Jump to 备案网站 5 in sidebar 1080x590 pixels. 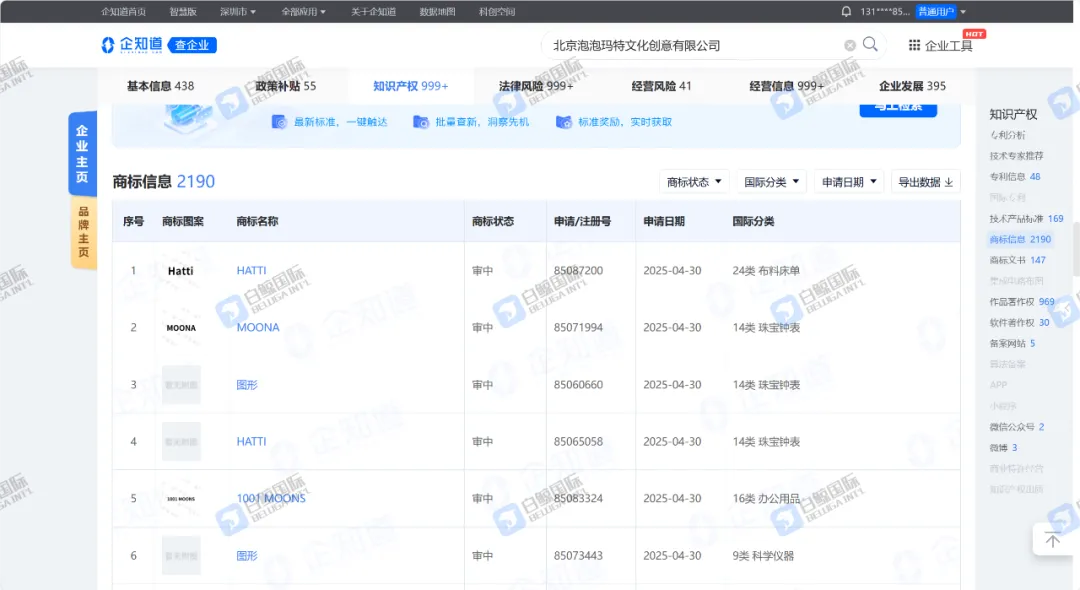pos(1012,344)
